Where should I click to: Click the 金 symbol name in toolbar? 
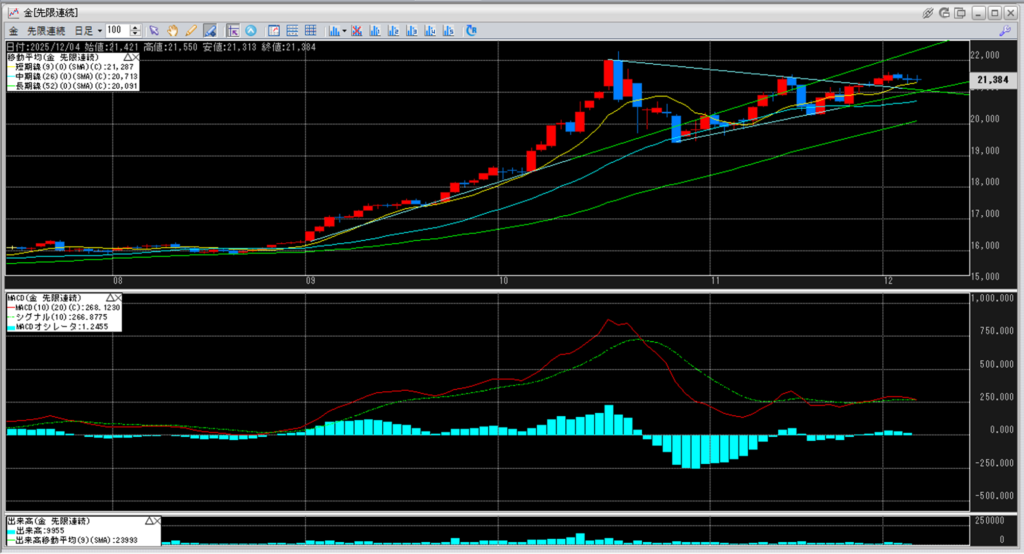(x=13, y=31)
